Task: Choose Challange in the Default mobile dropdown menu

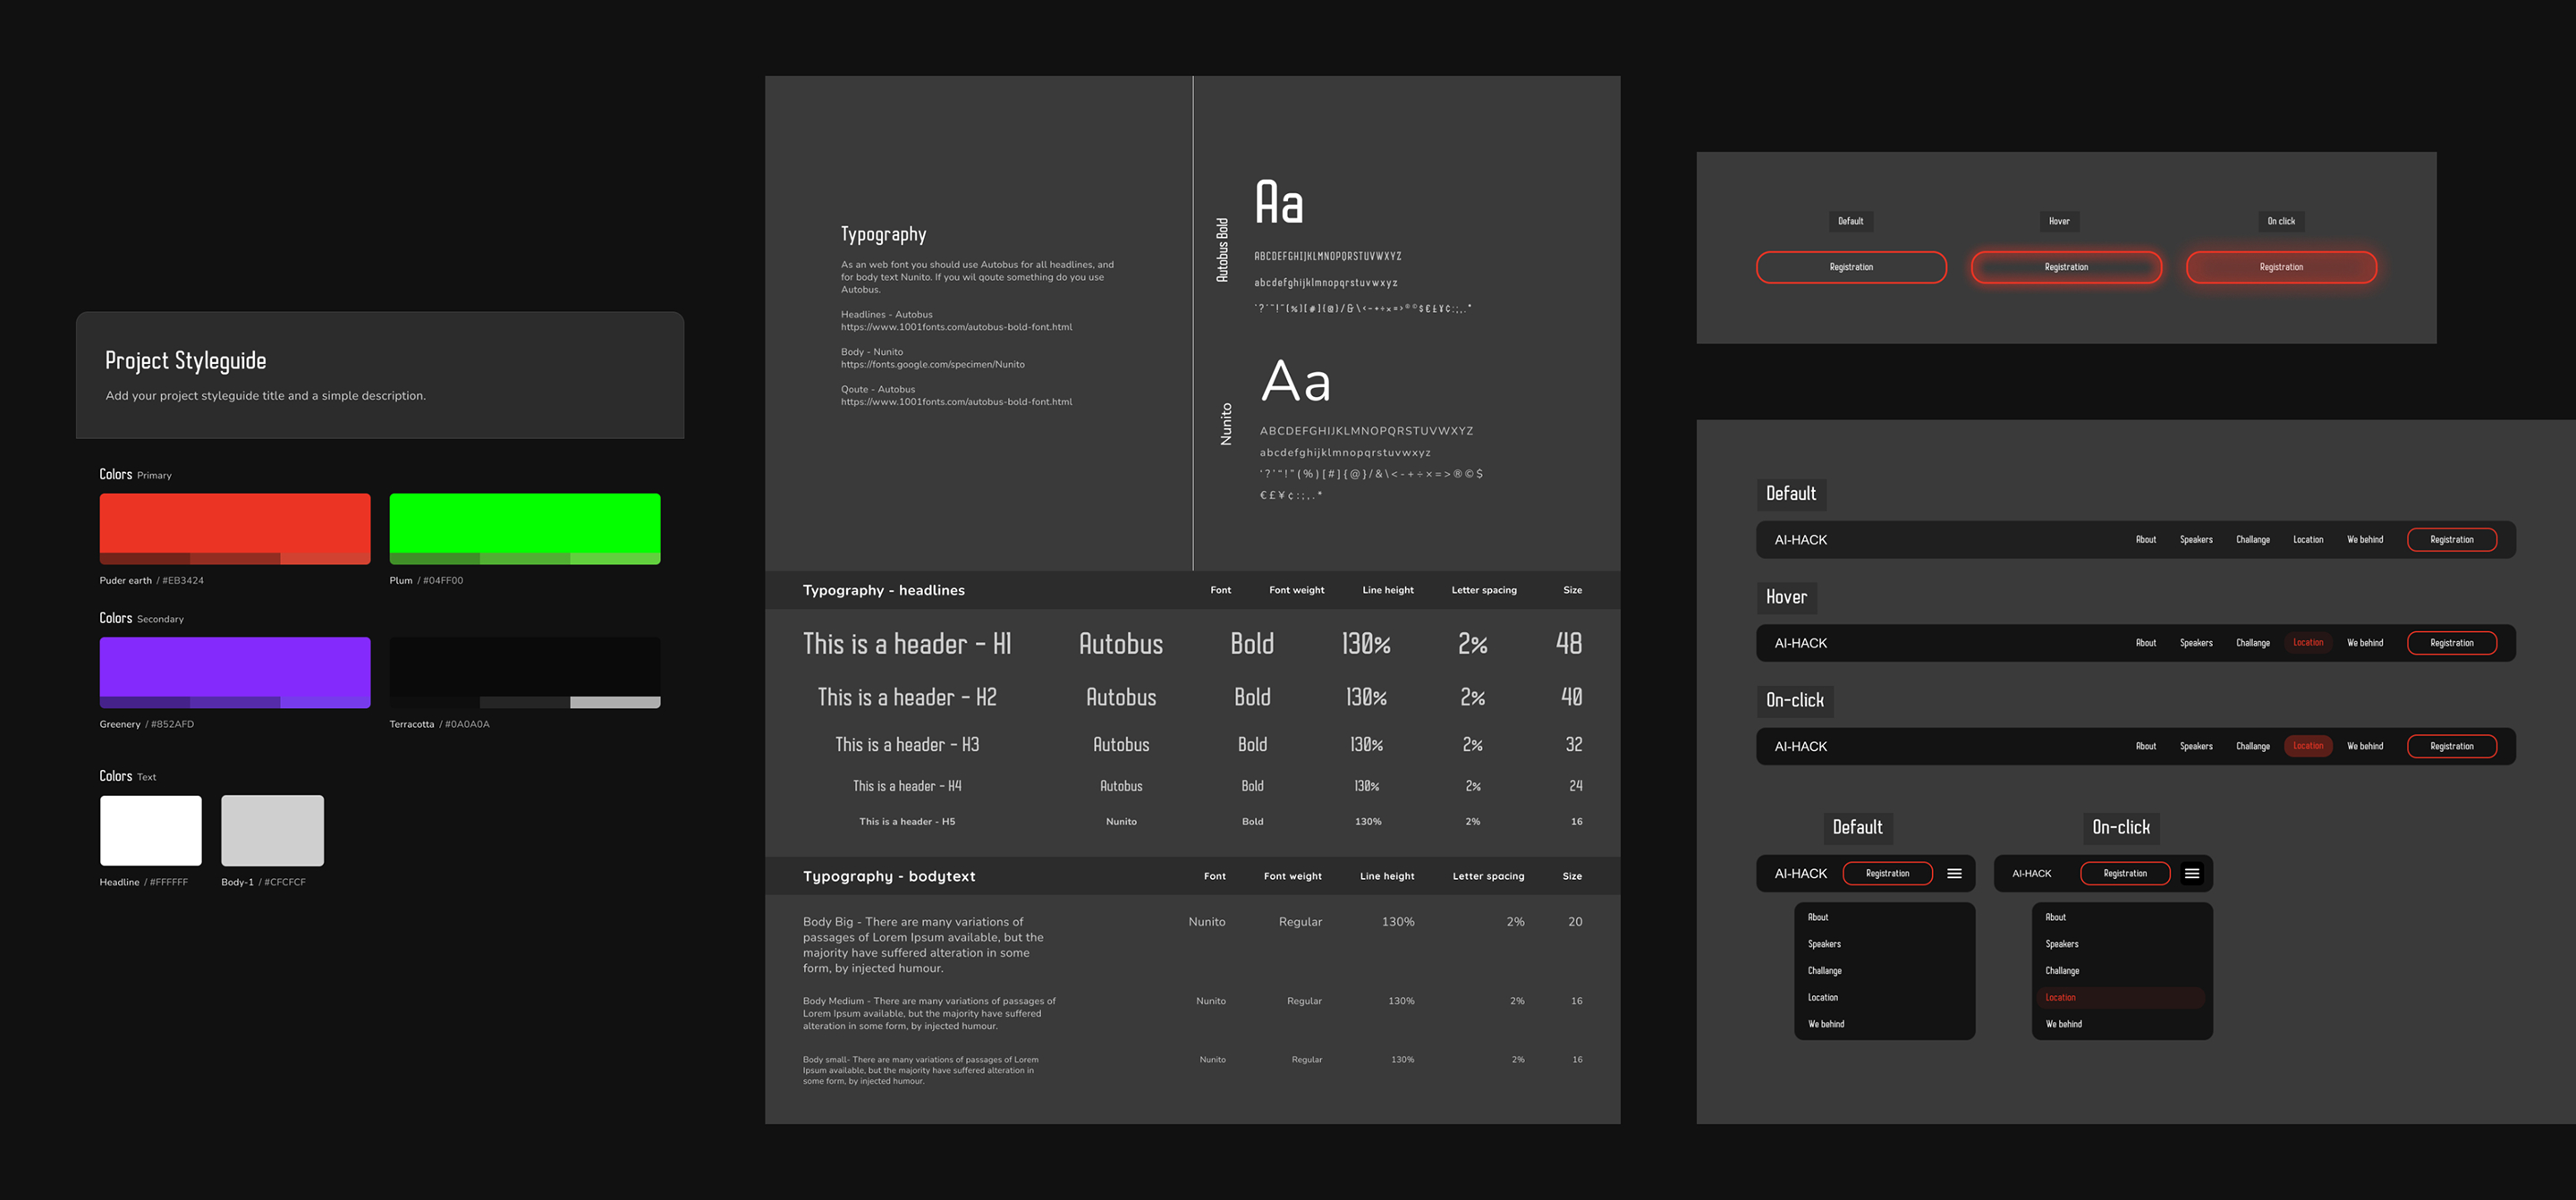Action: pyautogui.click(x=1824, y=971)
